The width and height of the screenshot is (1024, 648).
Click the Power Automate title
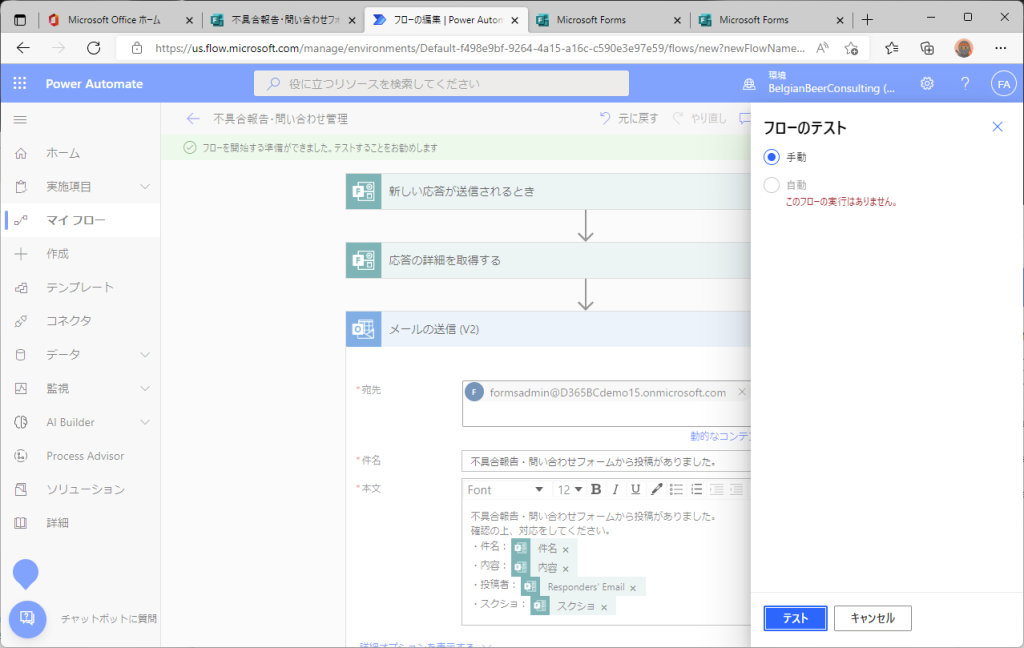pyautogui.click(x=94, y=84)
